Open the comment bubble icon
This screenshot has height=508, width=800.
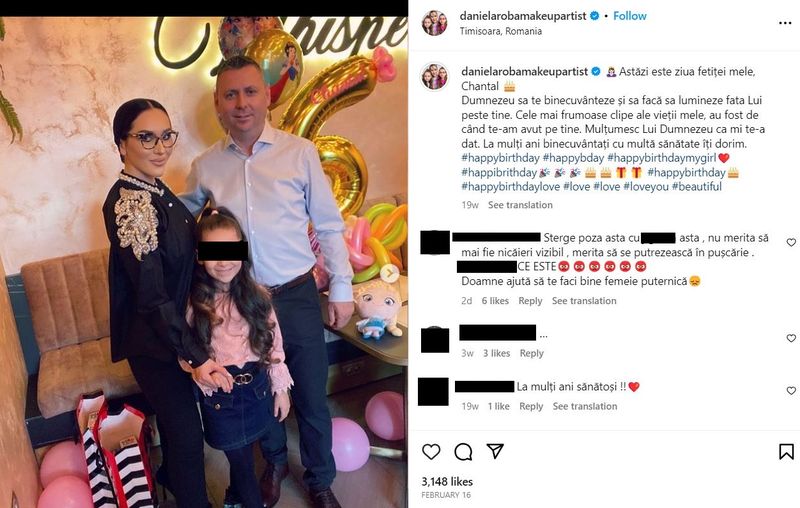pyautogui.click(x=463, y=451)
